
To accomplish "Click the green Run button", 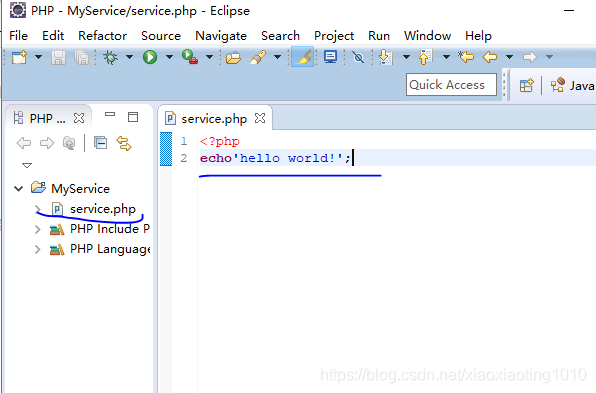I will point(150,57).
